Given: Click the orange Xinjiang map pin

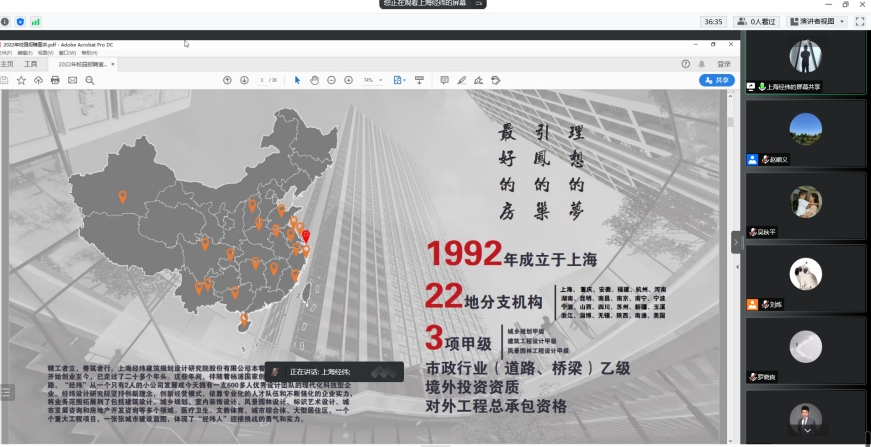Looking at the screenshot, I should click(122, 197).
